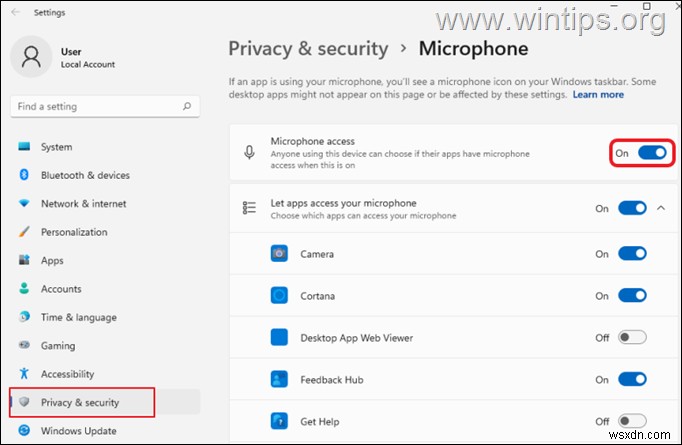Open the Learn more link
Screen dimensions: 682x445
point(598,95)
